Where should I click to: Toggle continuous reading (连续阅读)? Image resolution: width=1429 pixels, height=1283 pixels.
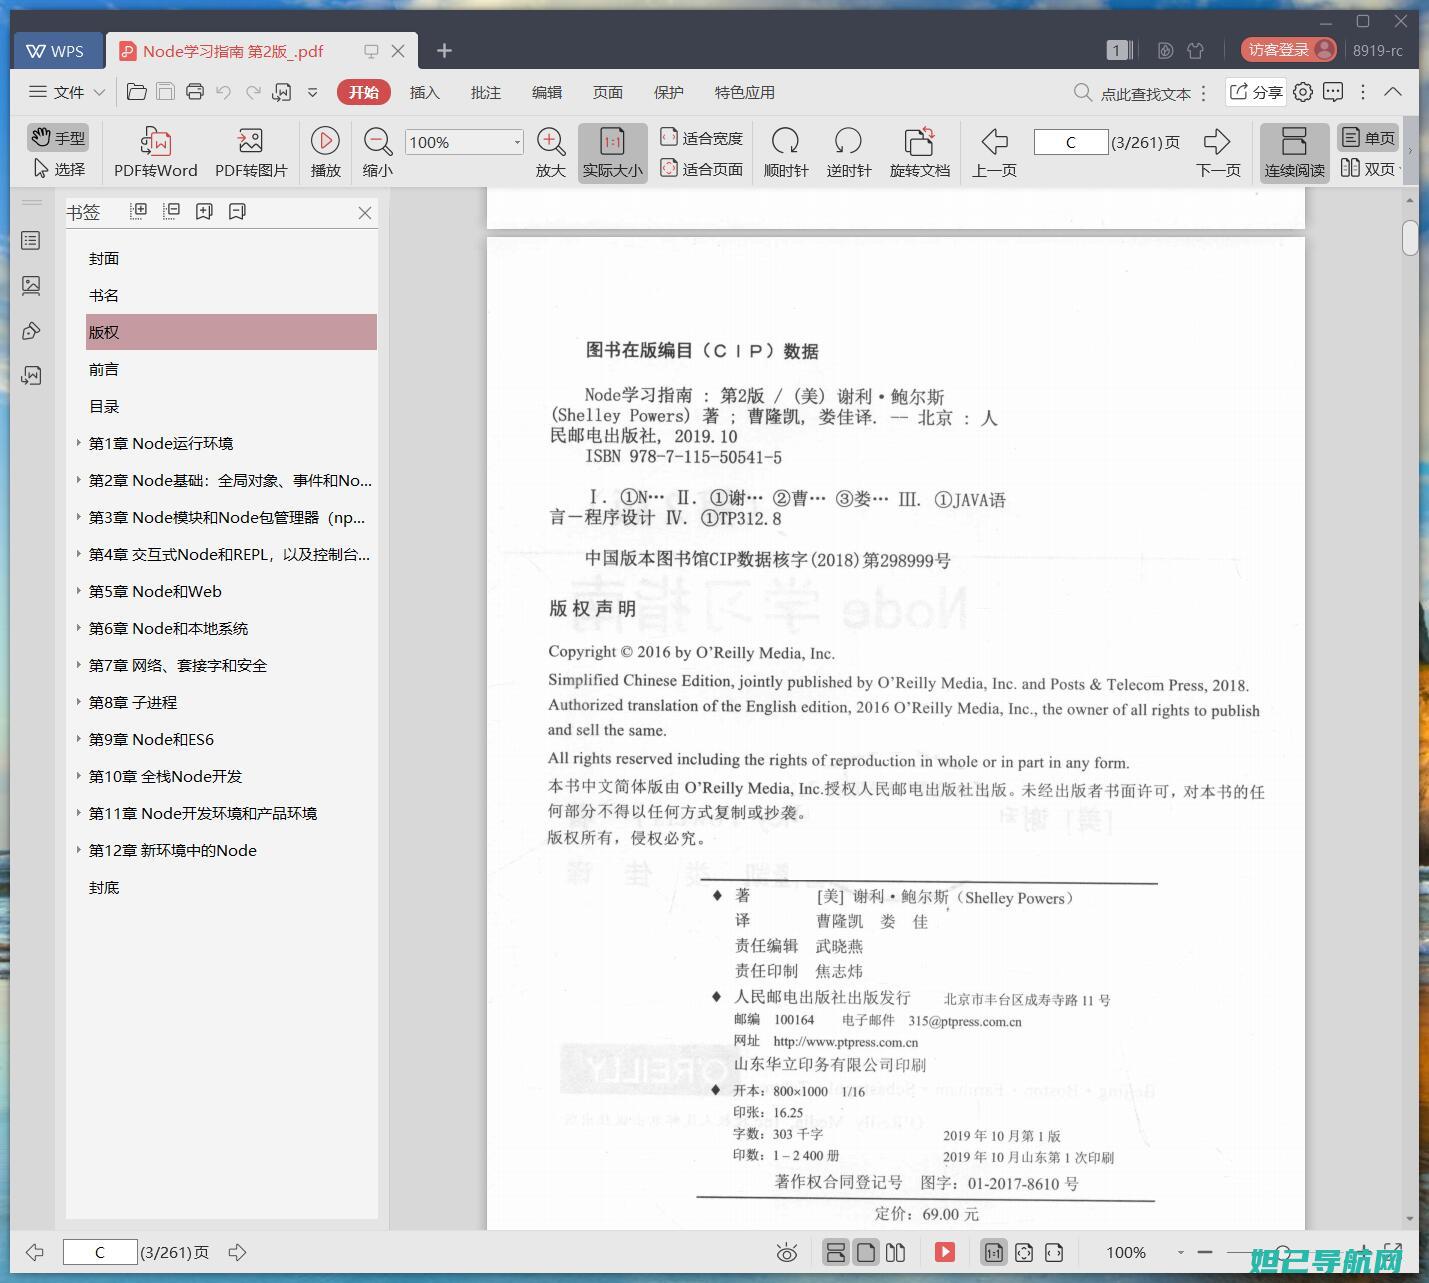[x=1294, y=153]
